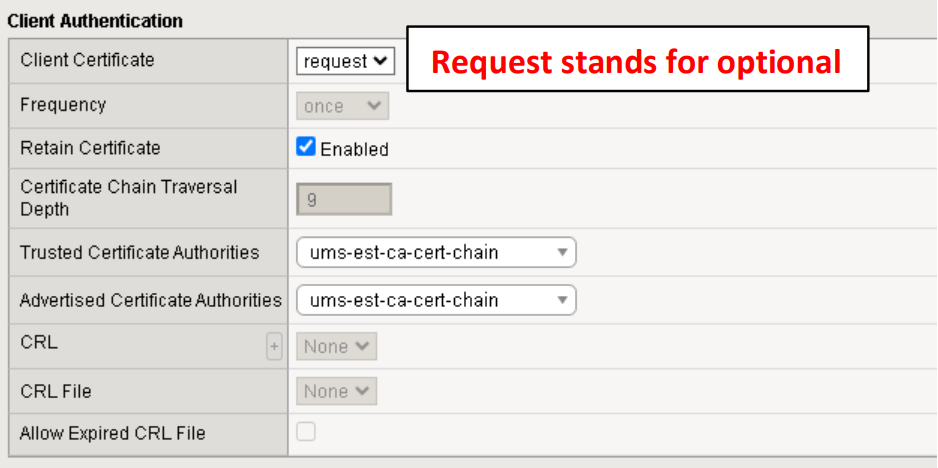The width and height of the screenshot is (938, 468).
Task: Click the Retain Certificate label
Action: (90, 148)
